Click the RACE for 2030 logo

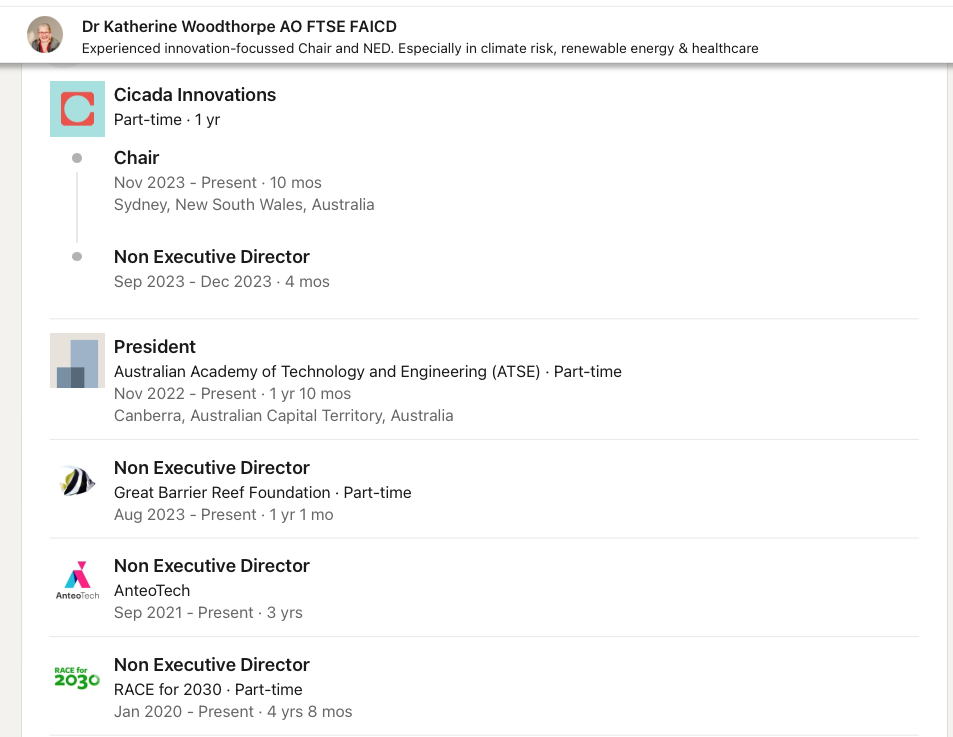click(x=77, y=677)
